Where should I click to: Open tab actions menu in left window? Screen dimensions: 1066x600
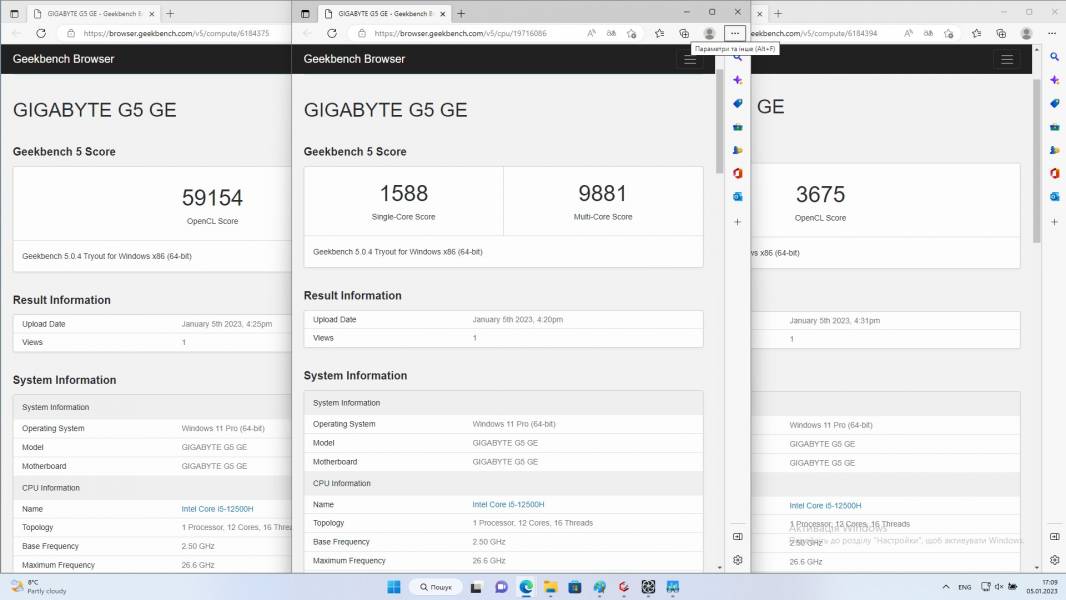point(14,14)
